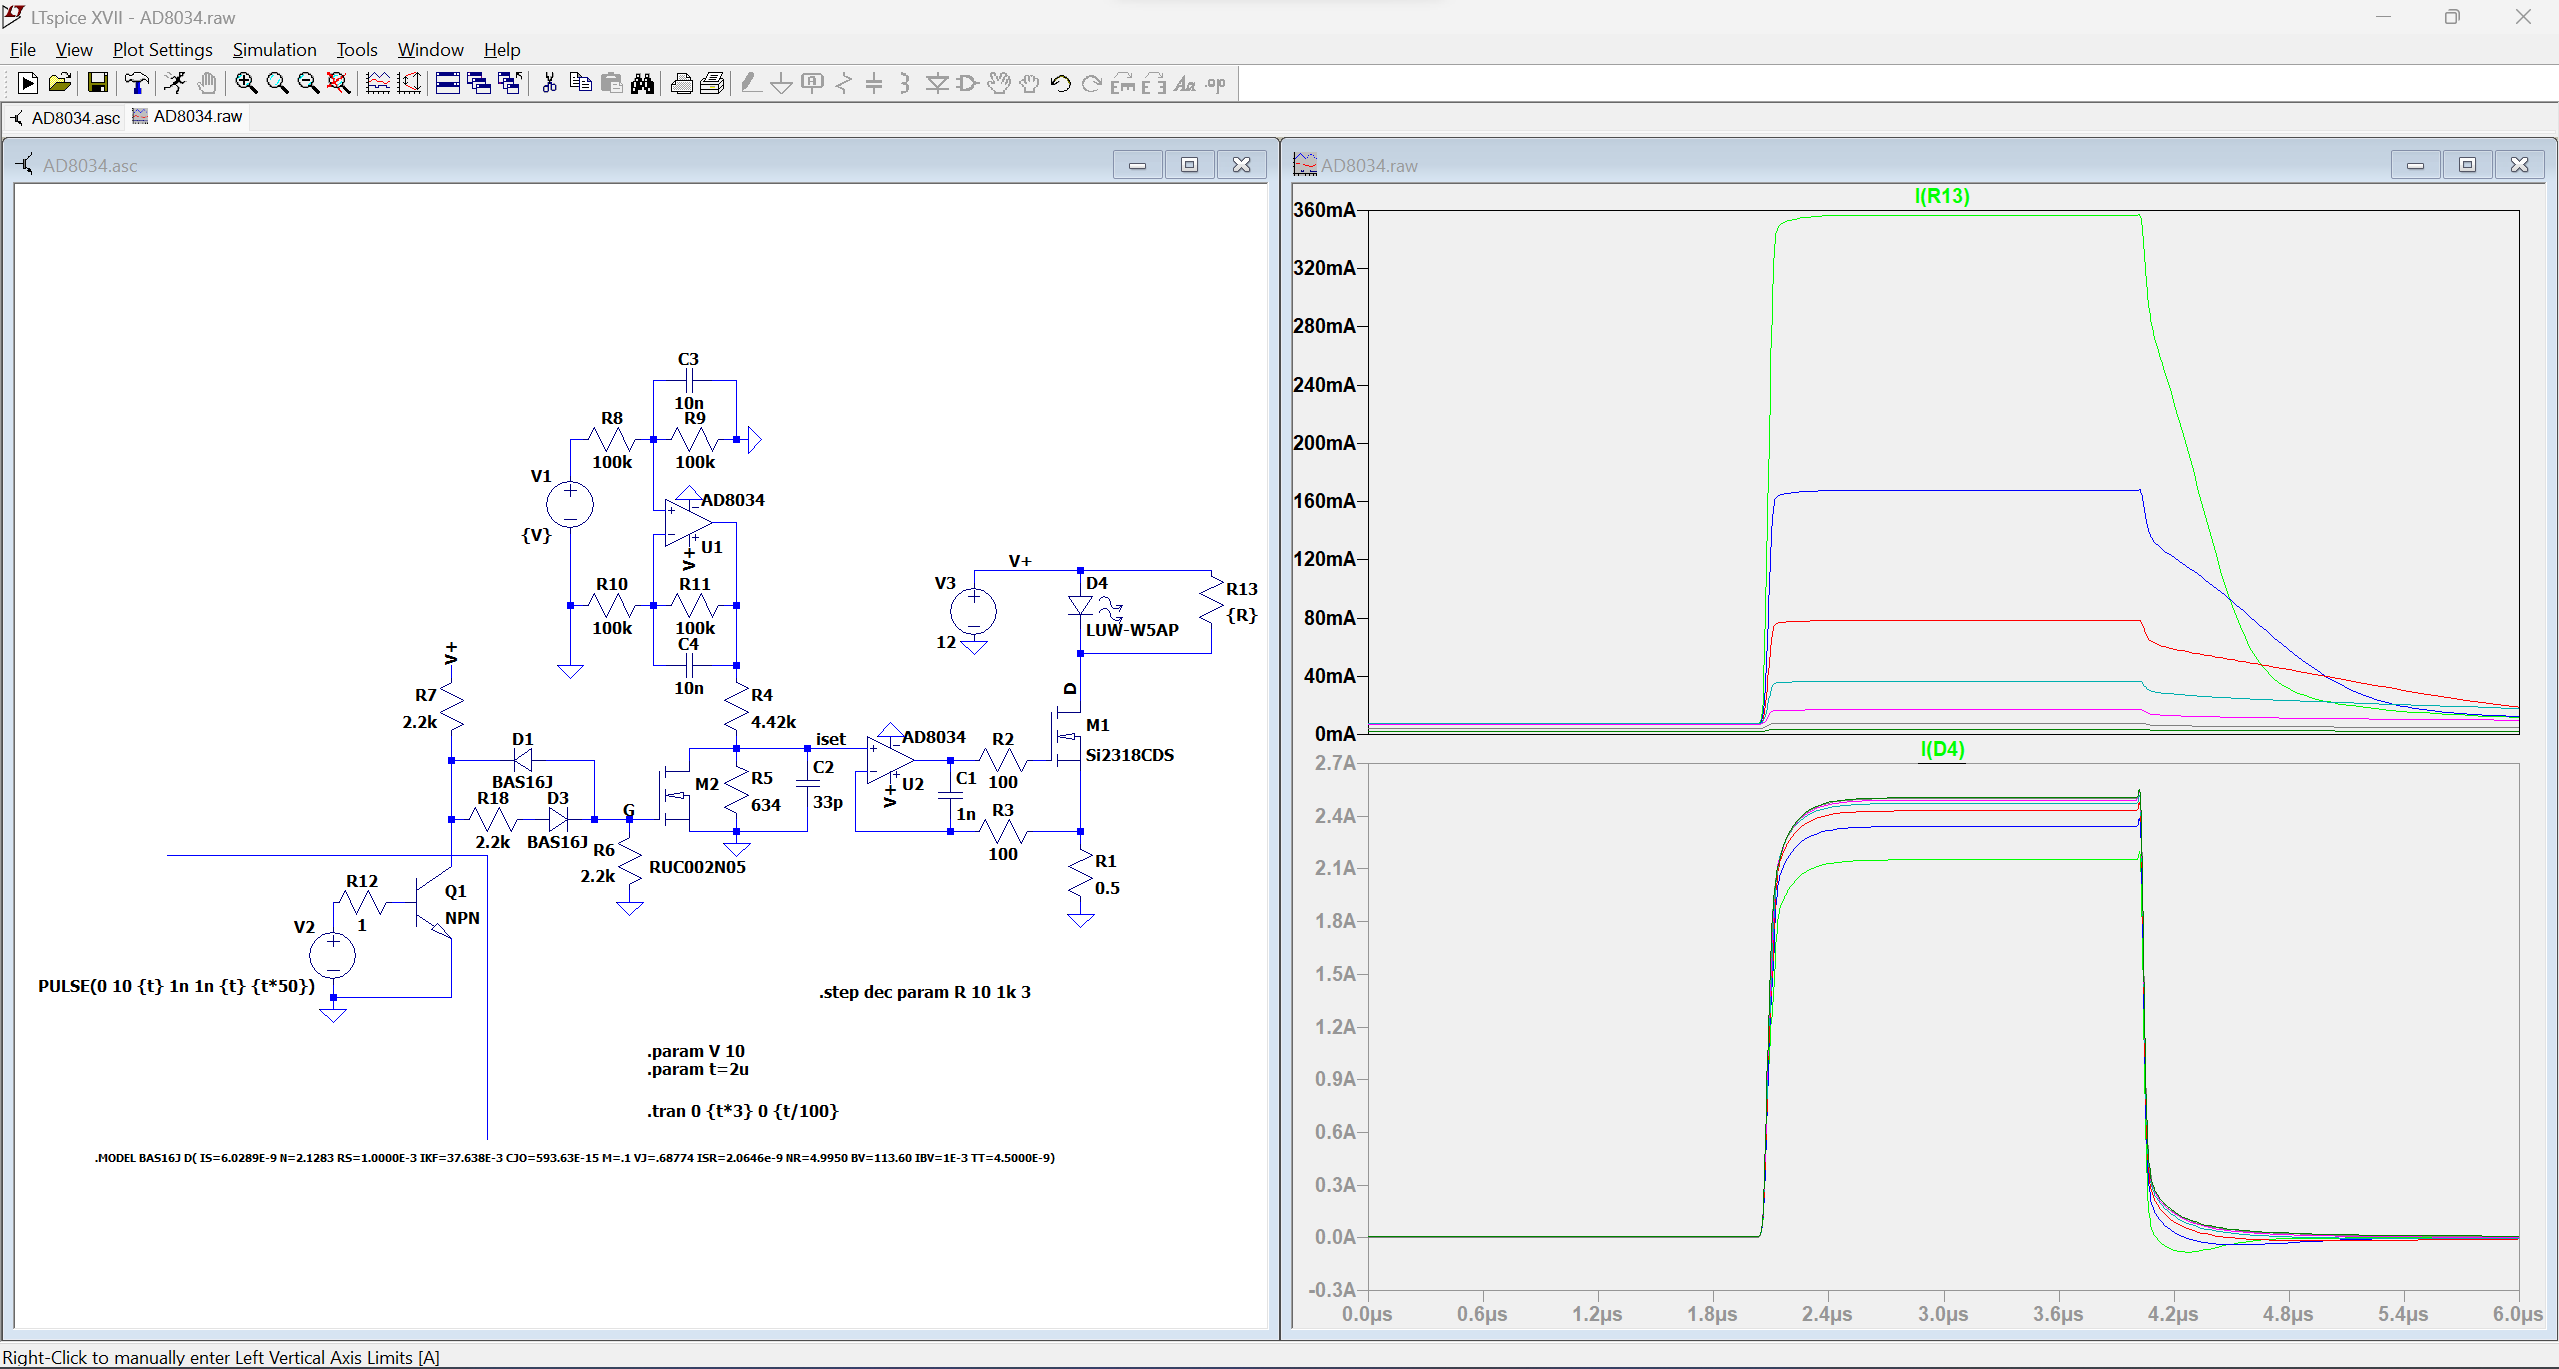Click the Autorange axes icon

(x=409, y=84)
